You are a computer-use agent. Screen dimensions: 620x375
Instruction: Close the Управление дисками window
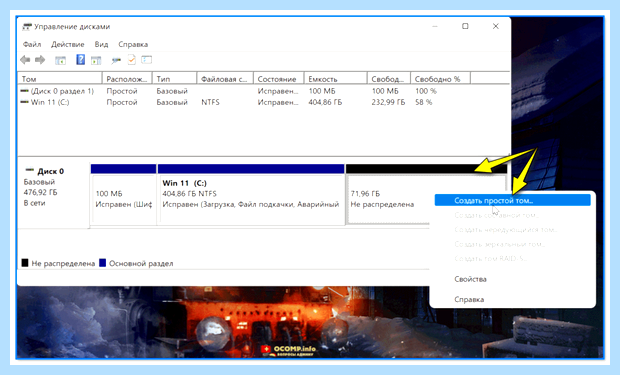495,26
